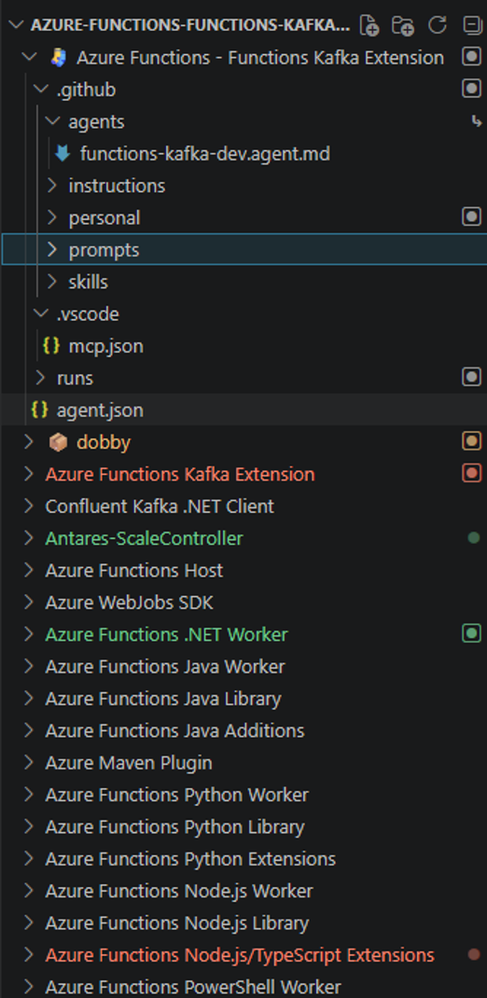
Task: Collapse the agents folder chevron
Action: (x=53, y=122)
